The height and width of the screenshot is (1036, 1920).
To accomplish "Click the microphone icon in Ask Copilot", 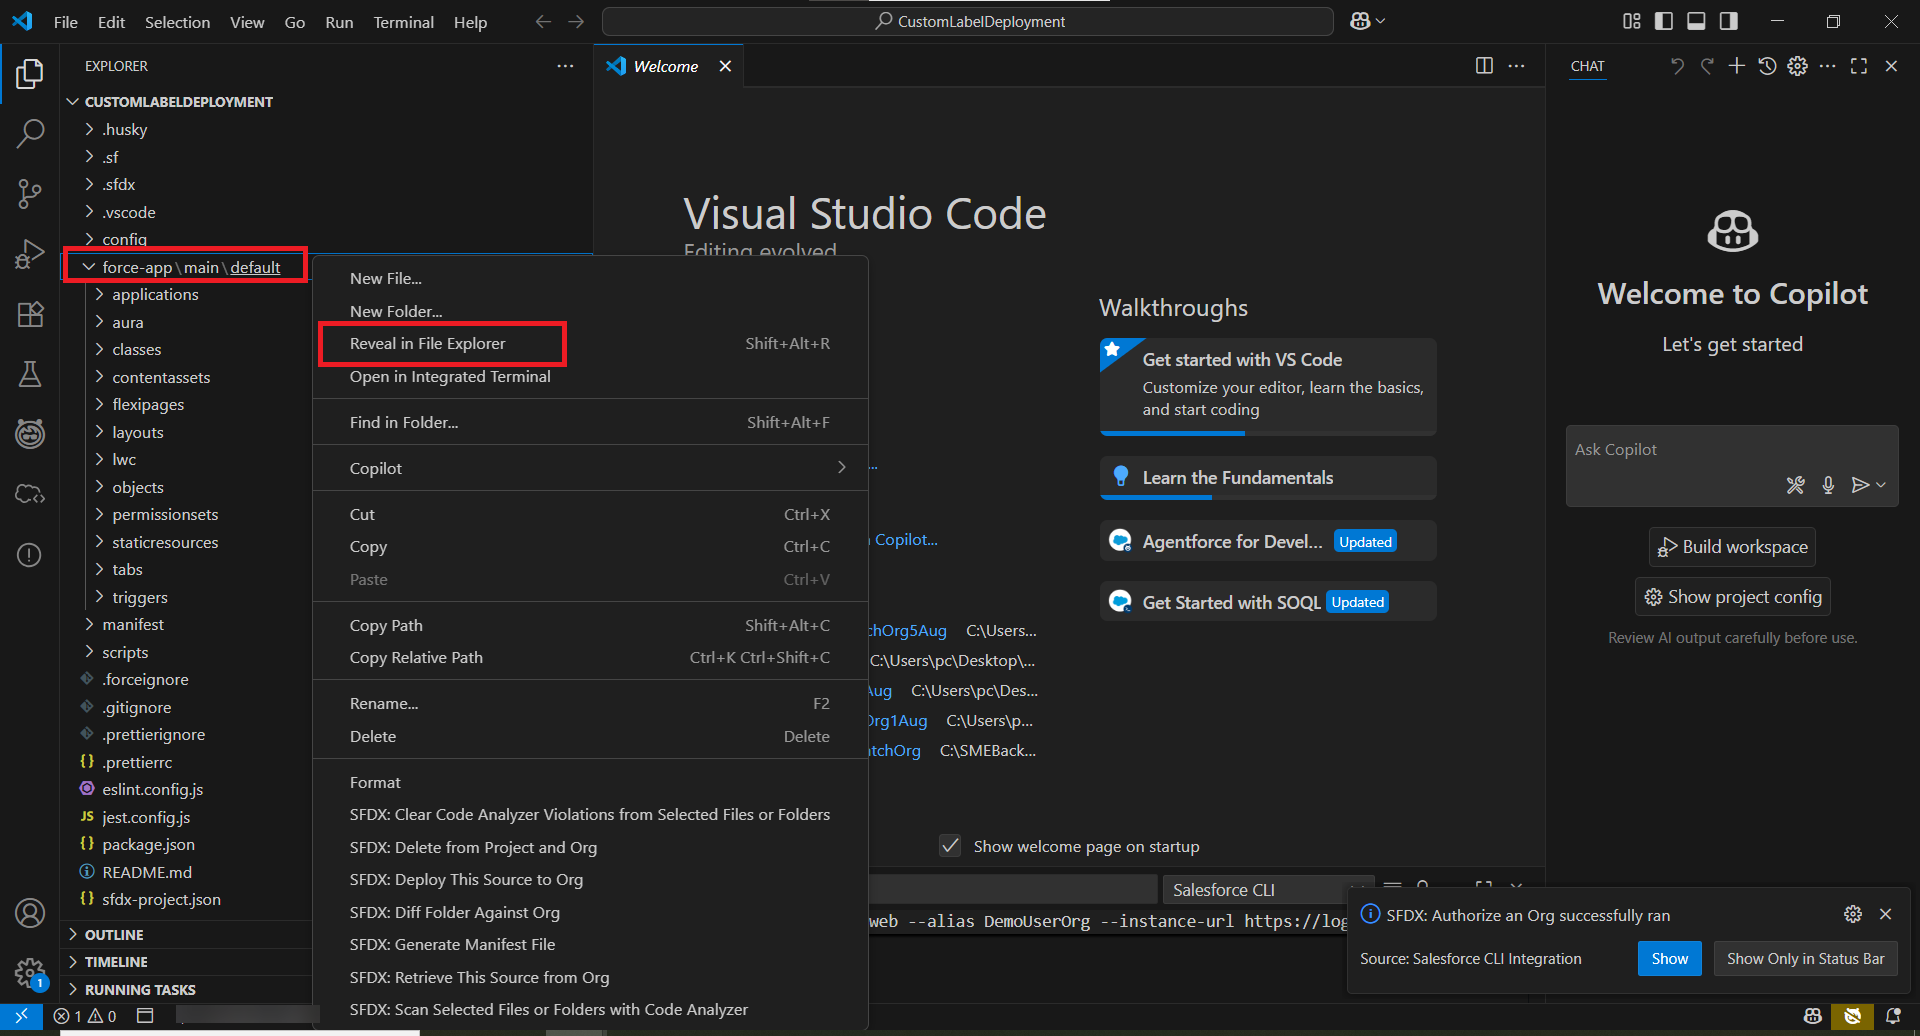I will pos(1828,485).
